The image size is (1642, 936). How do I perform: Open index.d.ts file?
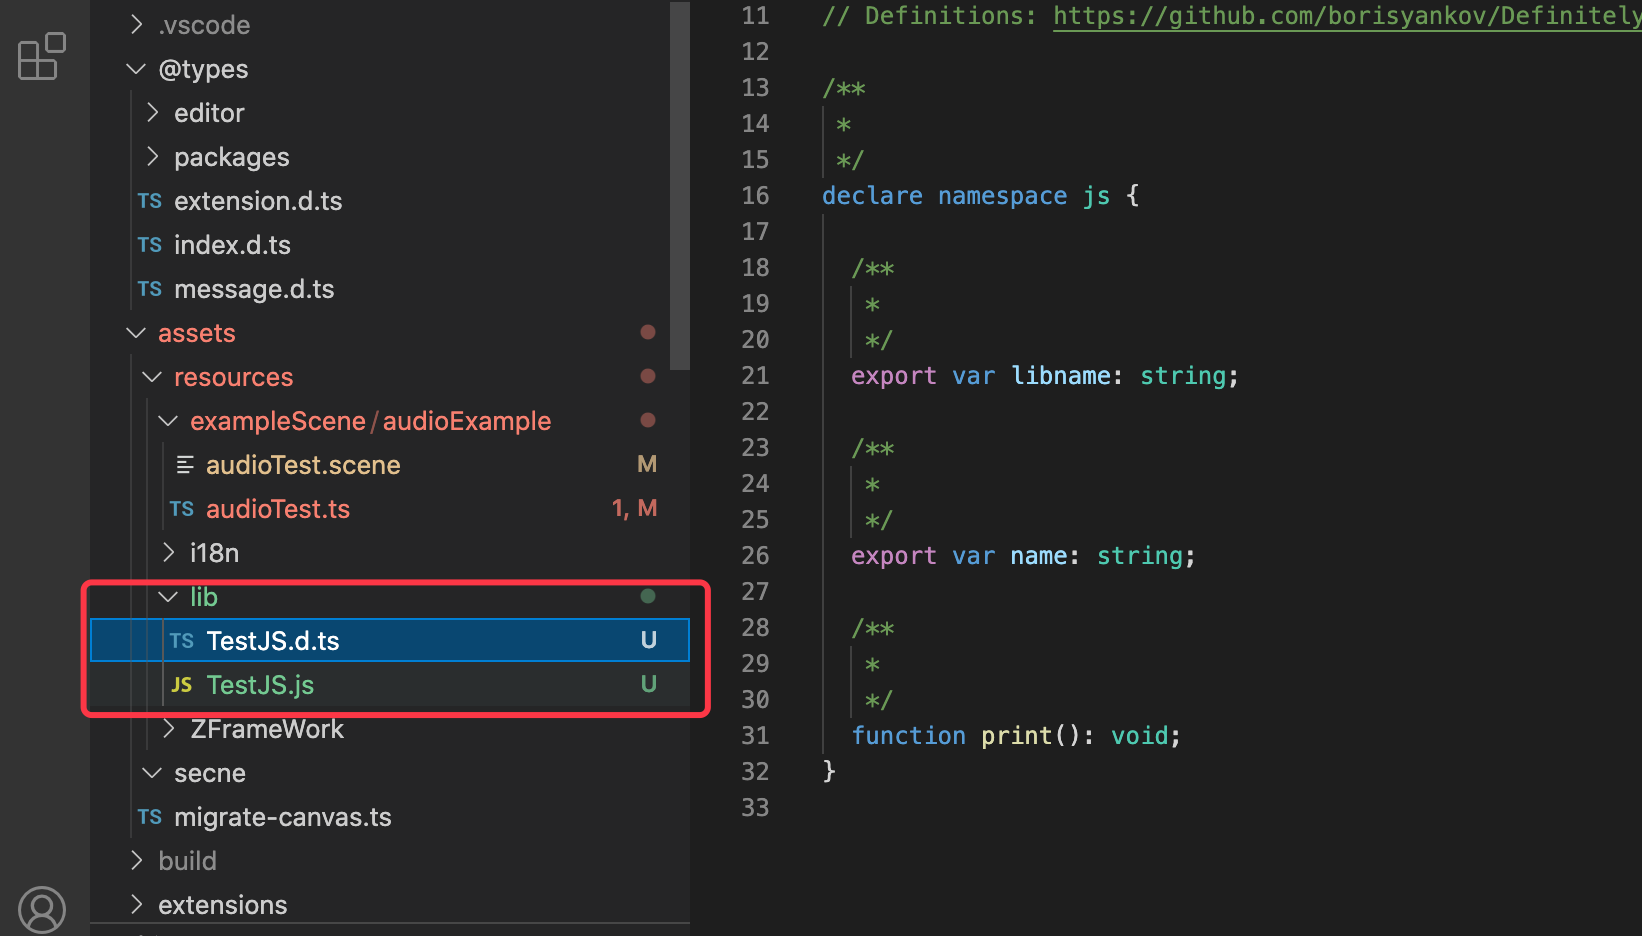[x=232, y=245]
